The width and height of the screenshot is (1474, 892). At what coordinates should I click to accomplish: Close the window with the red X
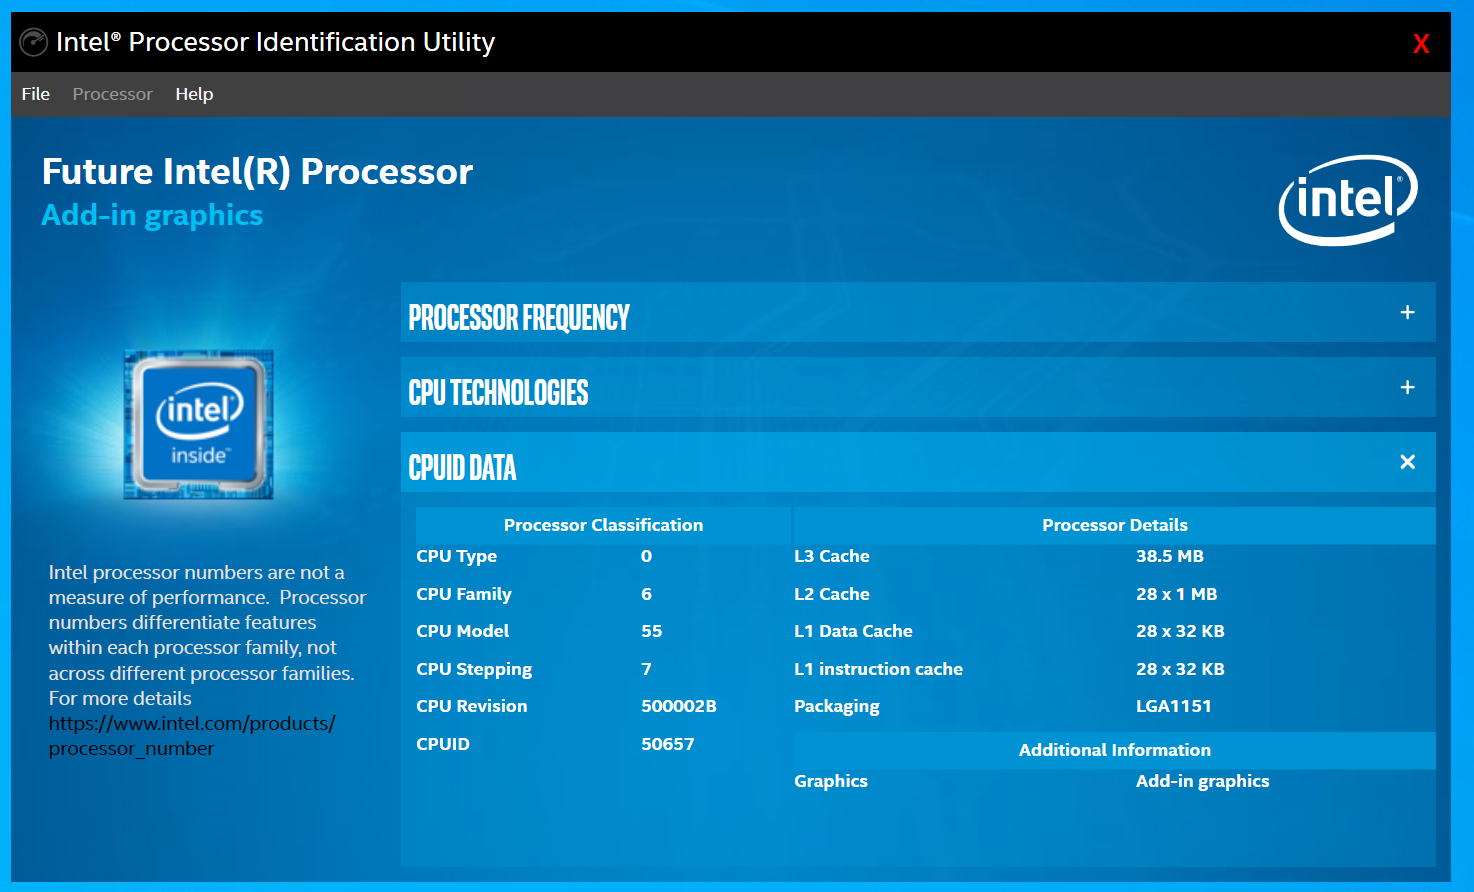click(x=1421, y=43)
